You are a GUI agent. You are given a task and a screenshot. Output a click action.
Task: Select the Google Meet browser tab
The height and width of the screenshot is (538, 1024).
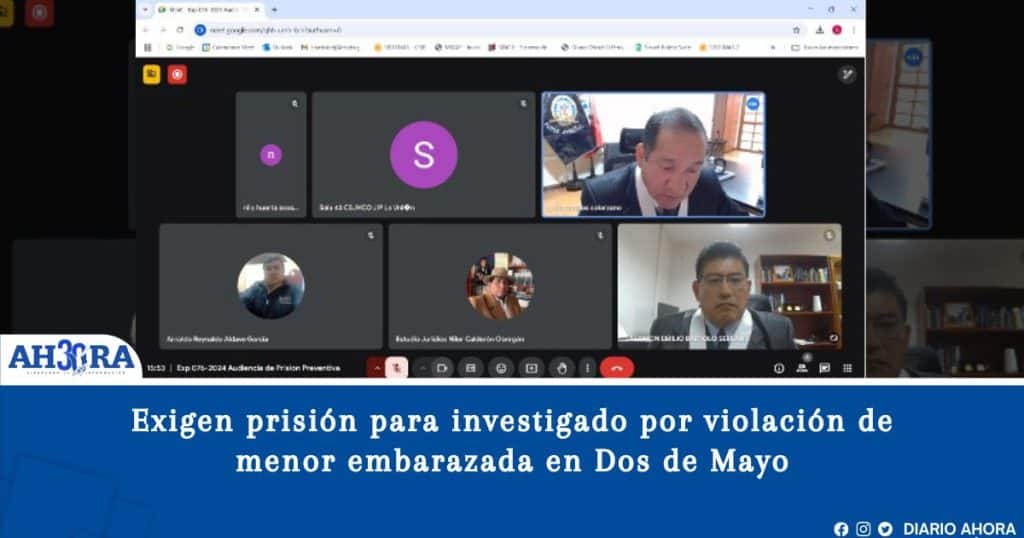[208, 9]
